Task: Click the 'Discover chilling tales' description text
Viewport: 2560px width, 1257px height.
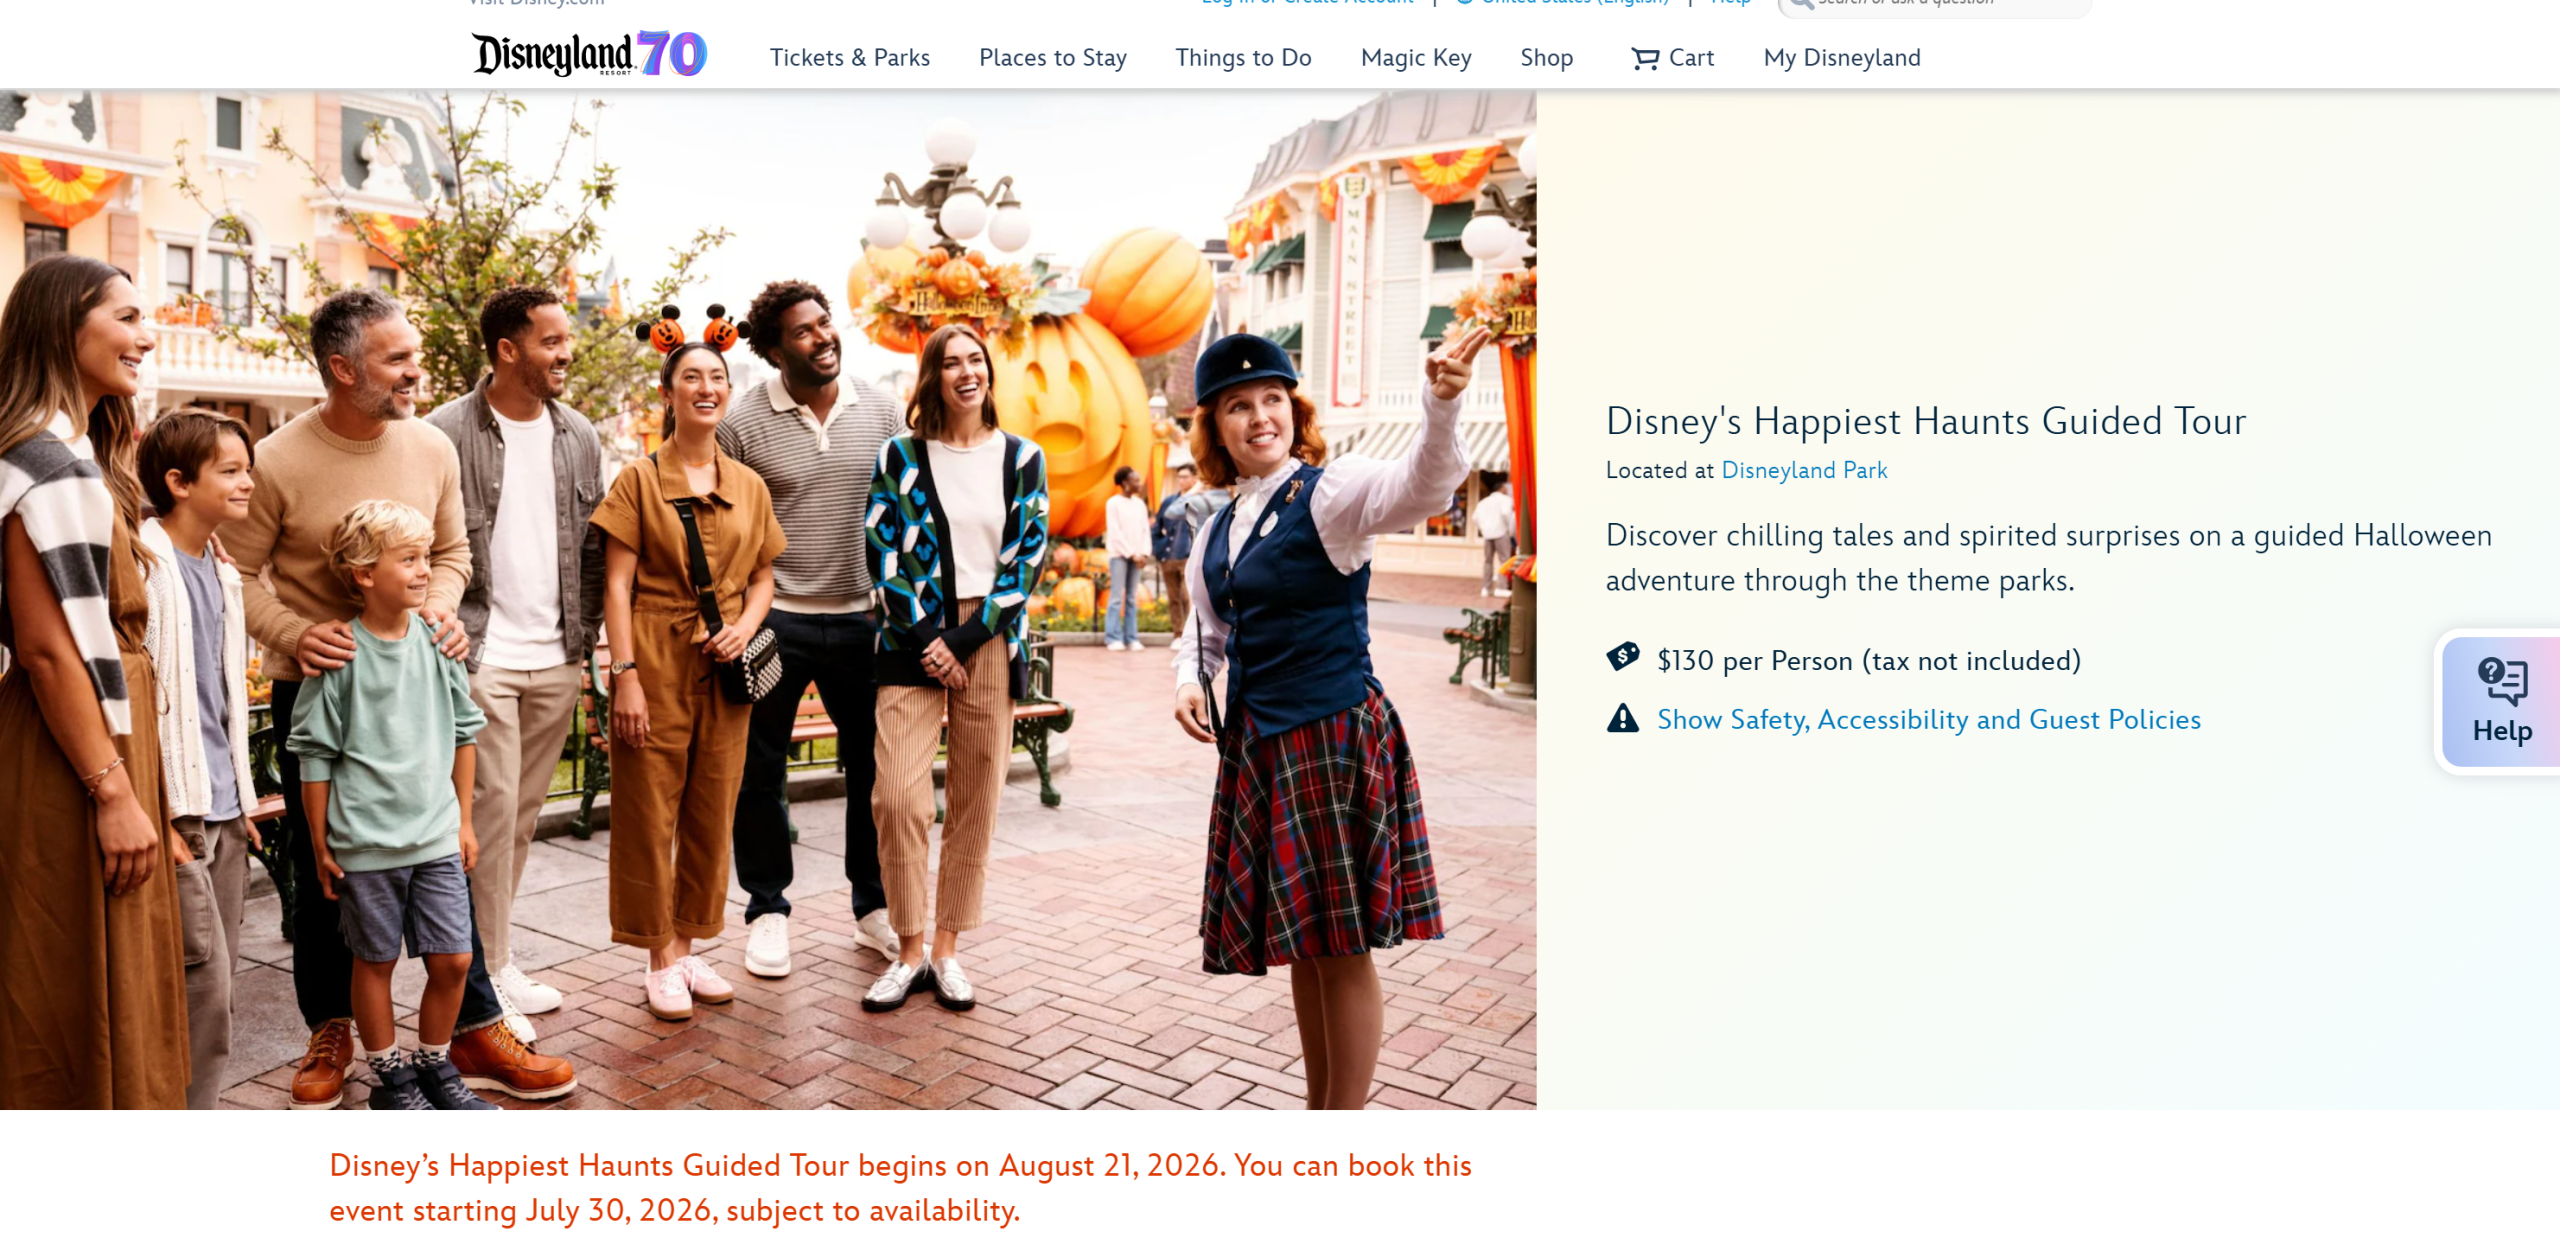Action: (2048, 557)
